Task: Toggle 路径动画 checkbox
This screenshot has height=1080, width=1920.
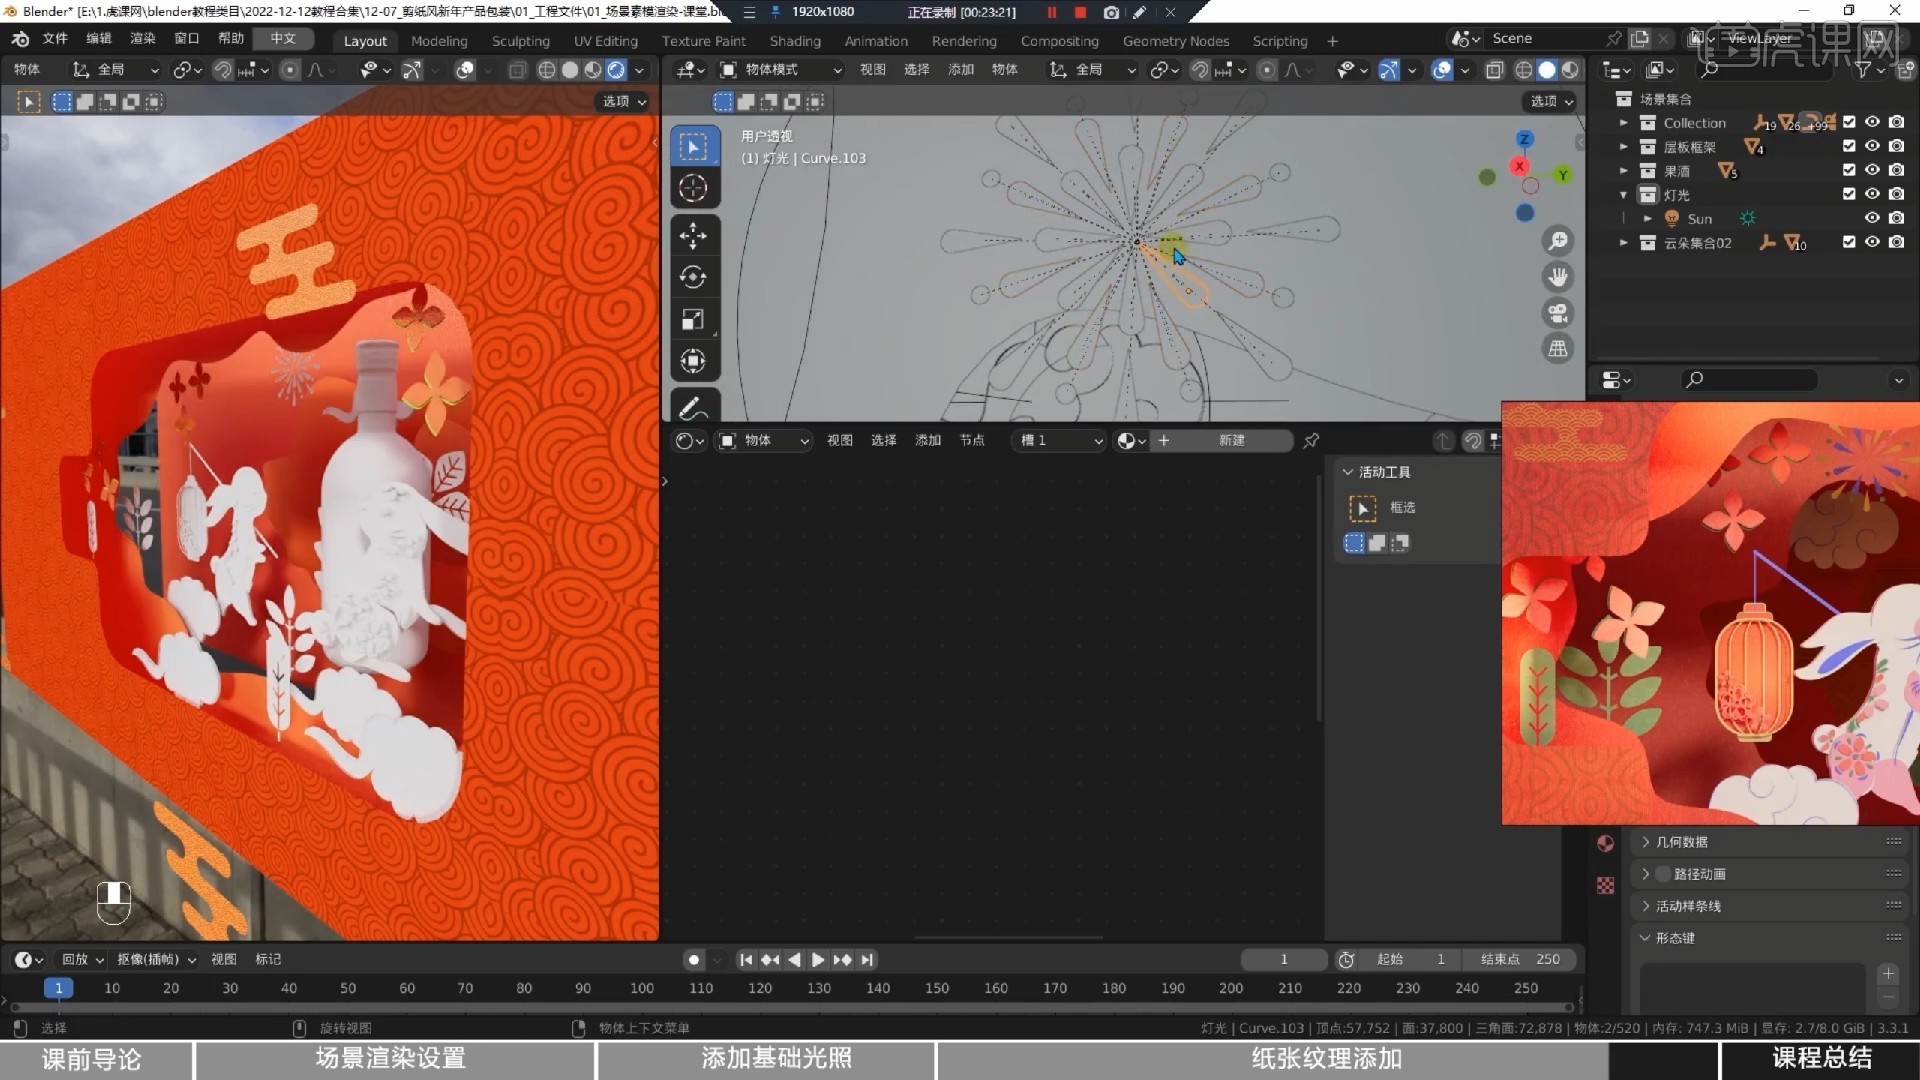Action: [1663, 874]
